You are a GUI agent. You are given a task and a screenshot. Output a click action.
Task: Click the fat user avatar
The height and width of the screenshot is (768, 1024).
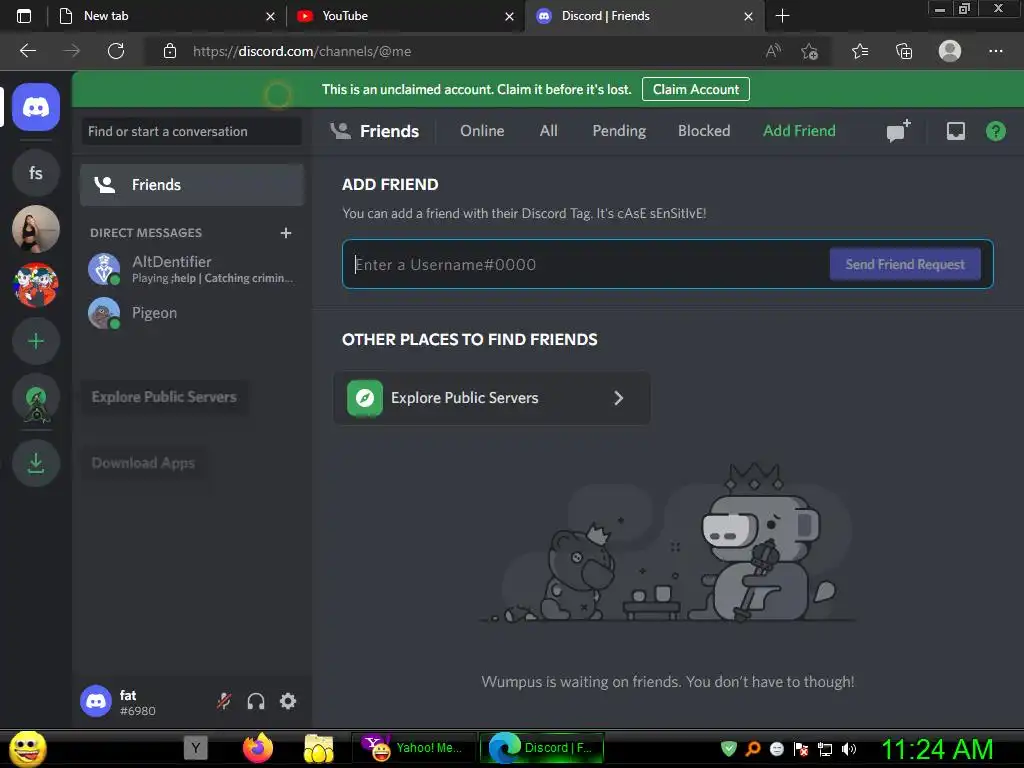96,701
